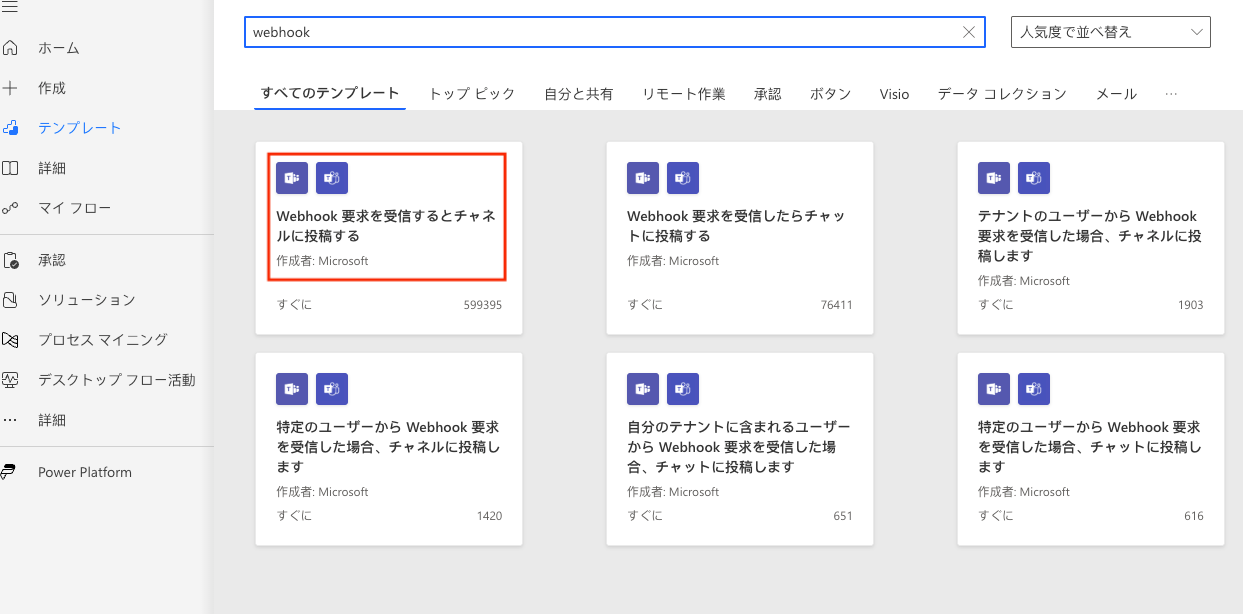
Task: Click すぐに on the 651 card
Action: coord(645,516)
